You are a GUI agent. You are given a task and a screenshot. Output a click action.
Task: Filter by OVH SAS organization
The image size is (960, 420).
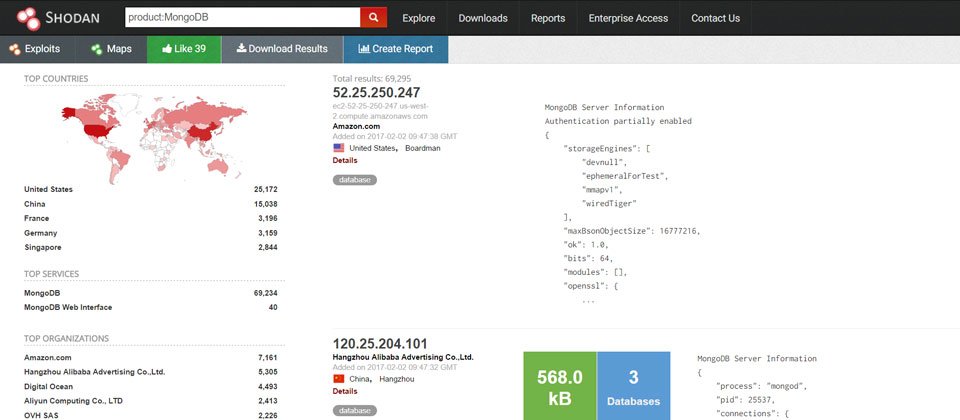[x=42, y=415]
